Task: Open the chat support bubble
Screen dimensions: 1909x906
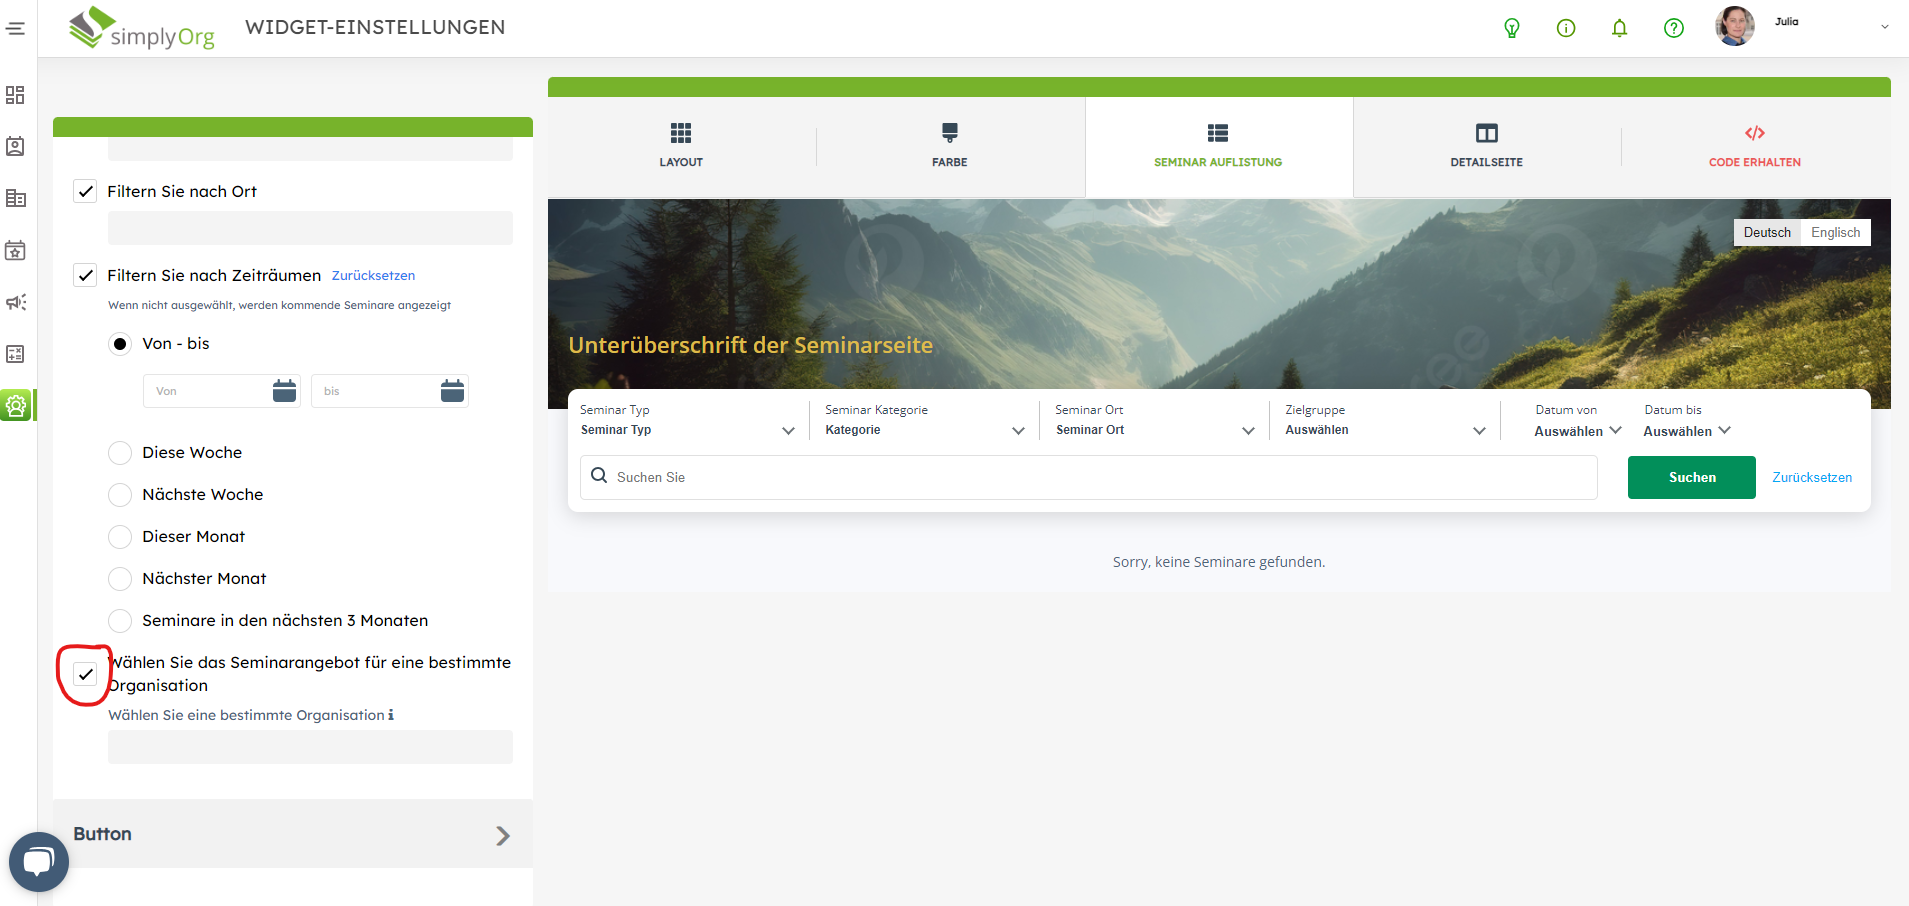Action: (x=39, y=861)
